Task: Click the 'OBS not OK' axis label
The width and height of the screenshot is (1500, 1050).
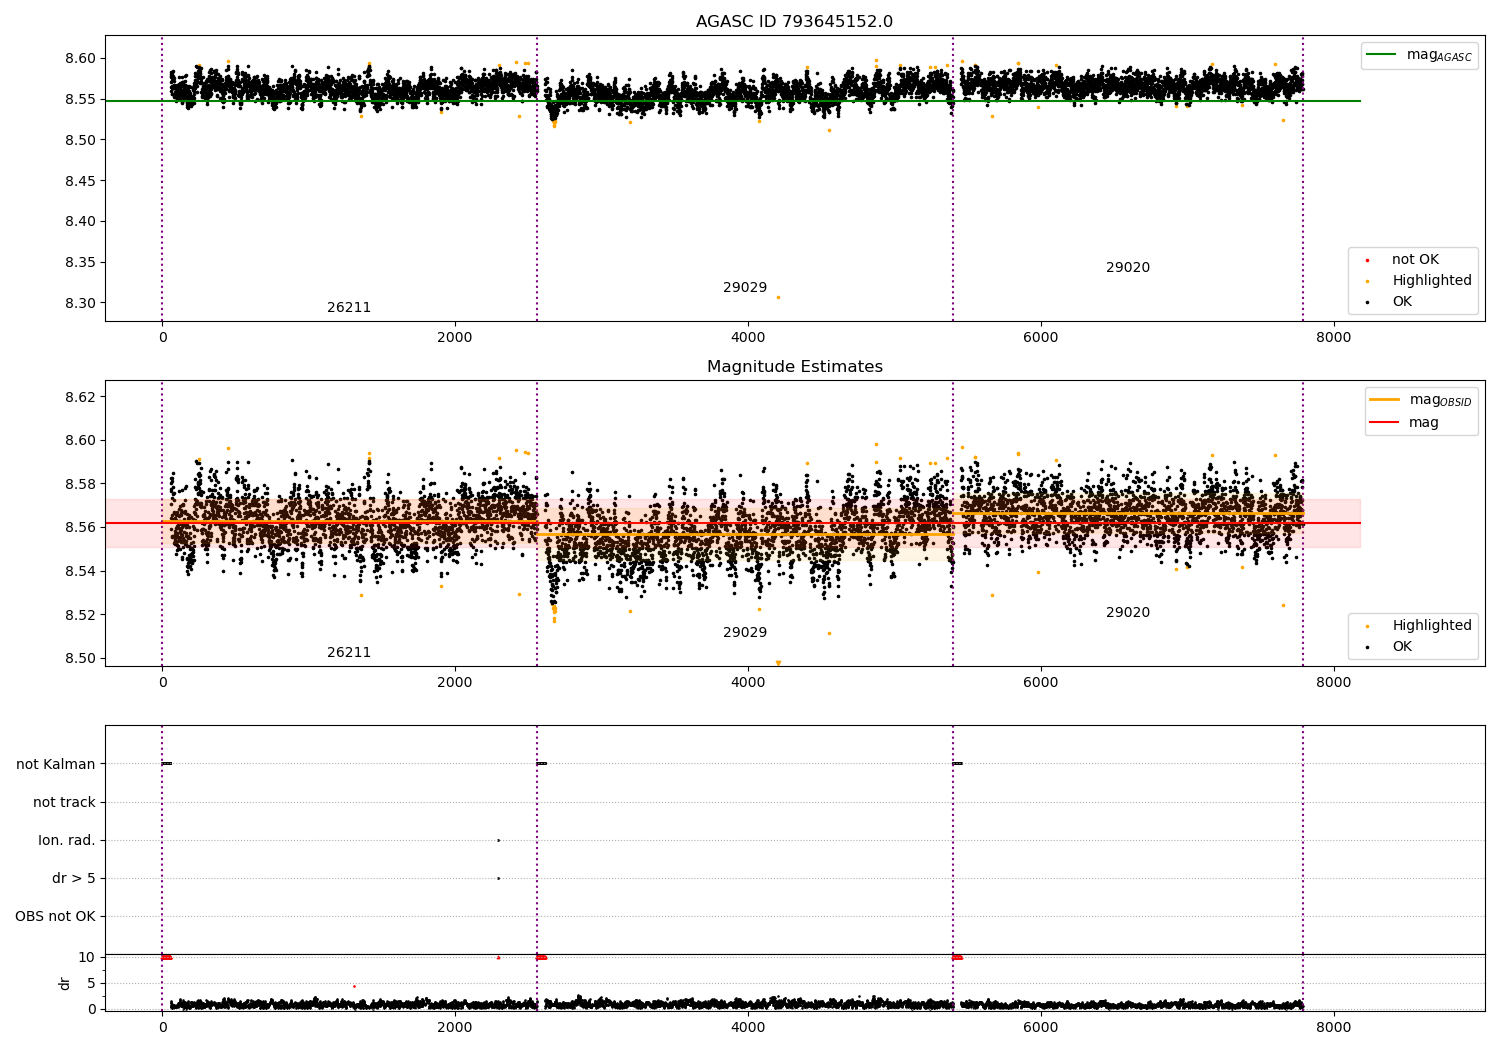Action: [56, 916]
